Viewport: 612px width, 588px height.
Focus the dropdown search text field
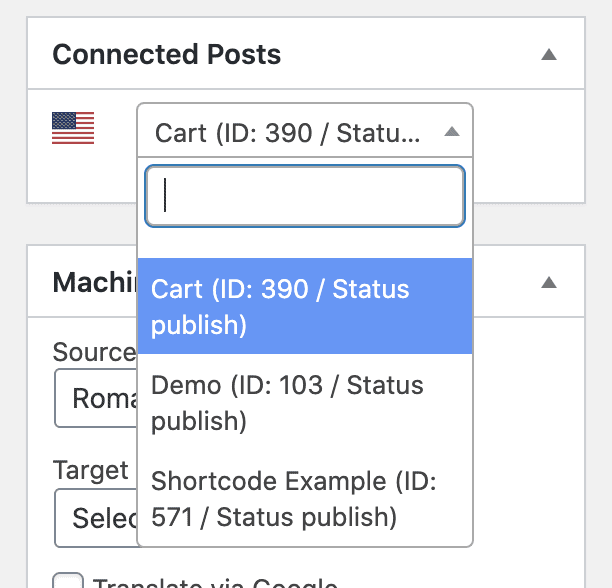tap(305, 196)
